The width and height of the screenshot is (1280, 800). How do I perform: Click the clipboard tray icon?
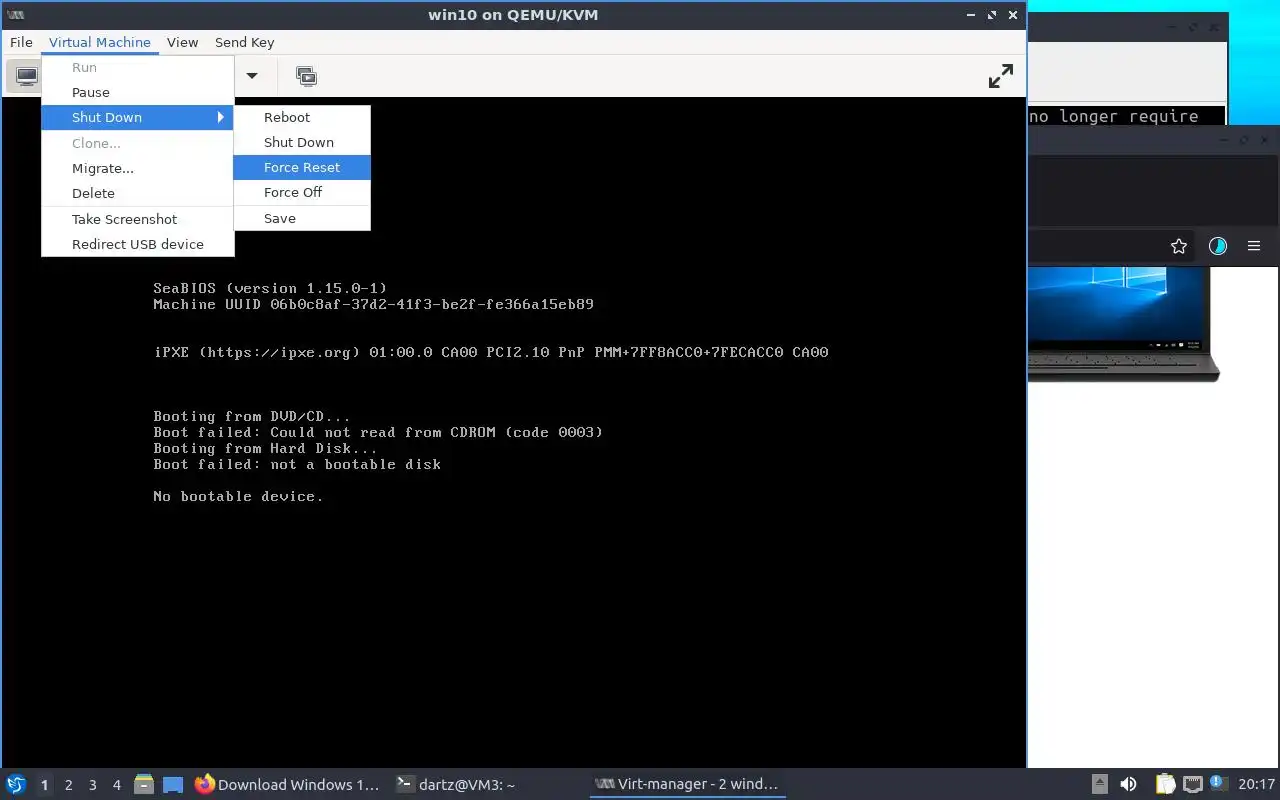(x=1165, y=784)
